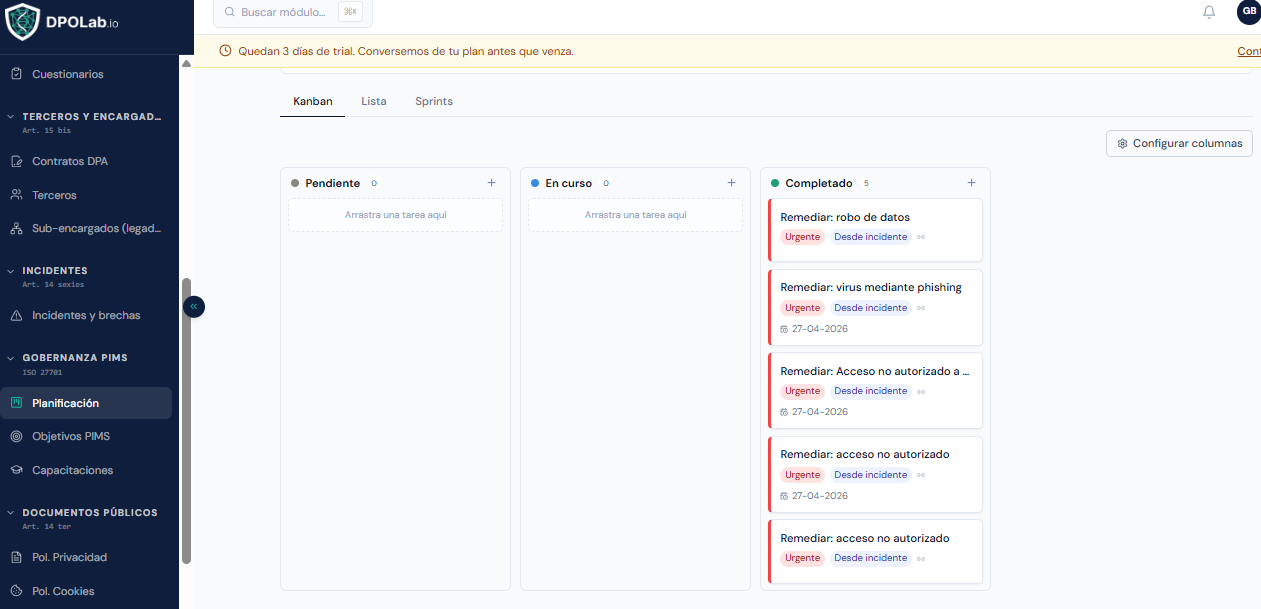The height and width of the screenshot is (609, 1261).
Task: Click the Terceros people icon
Action: (x=16, y=195)
